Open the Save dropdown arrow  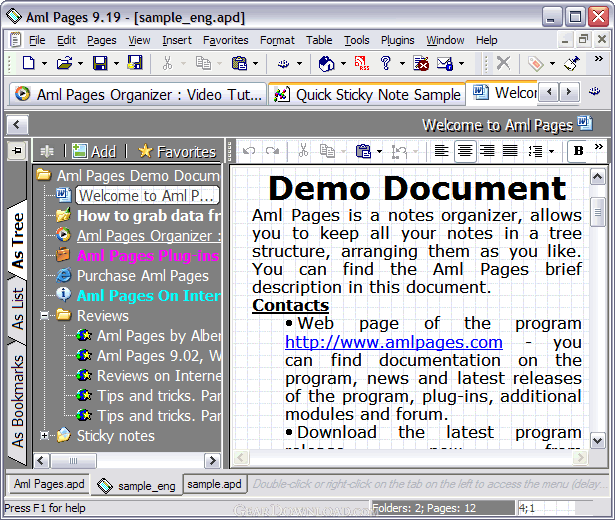(116, 63)
